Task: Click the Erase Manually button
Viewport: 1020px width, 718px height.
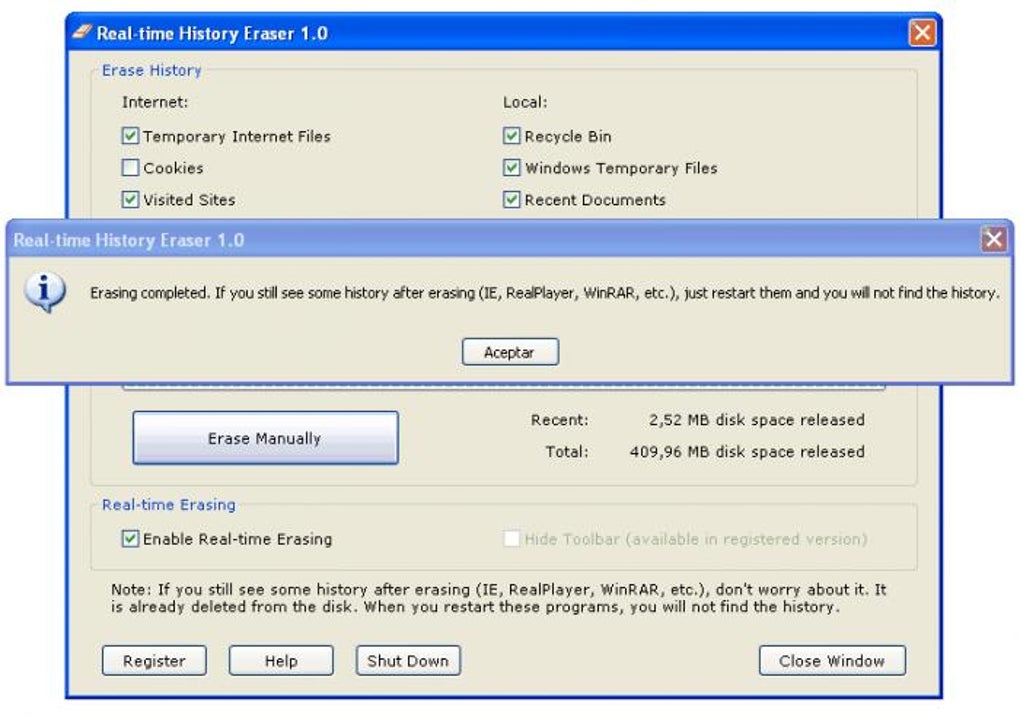Action: [265, 437]
